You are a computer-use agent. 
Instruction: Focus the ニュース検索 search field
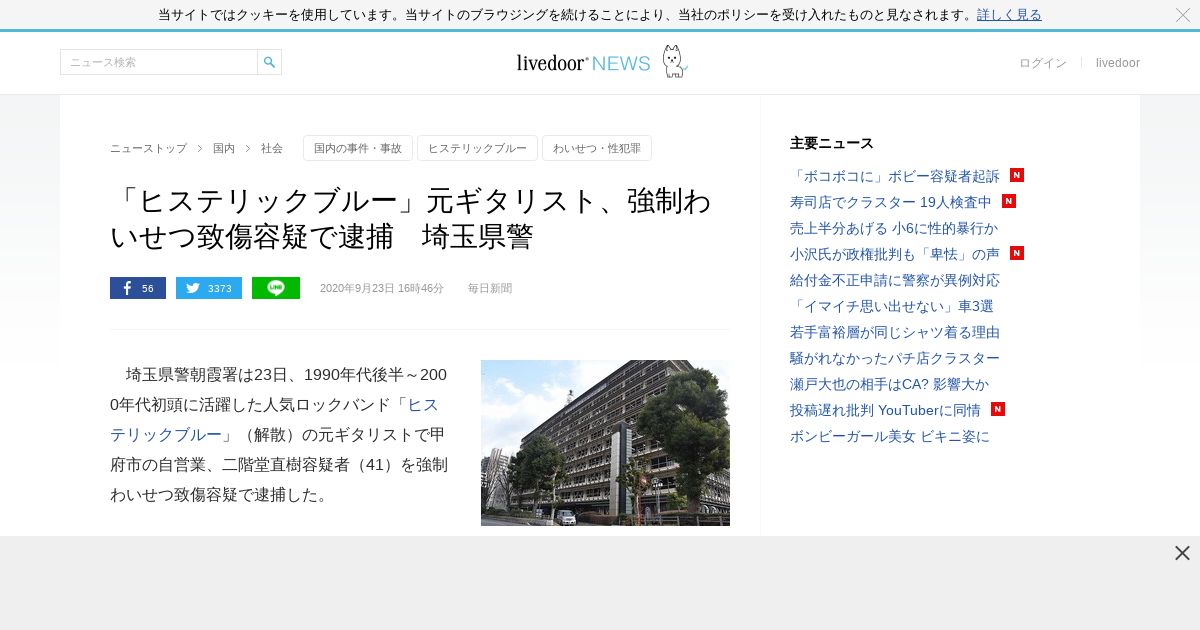tap(159, 62)
